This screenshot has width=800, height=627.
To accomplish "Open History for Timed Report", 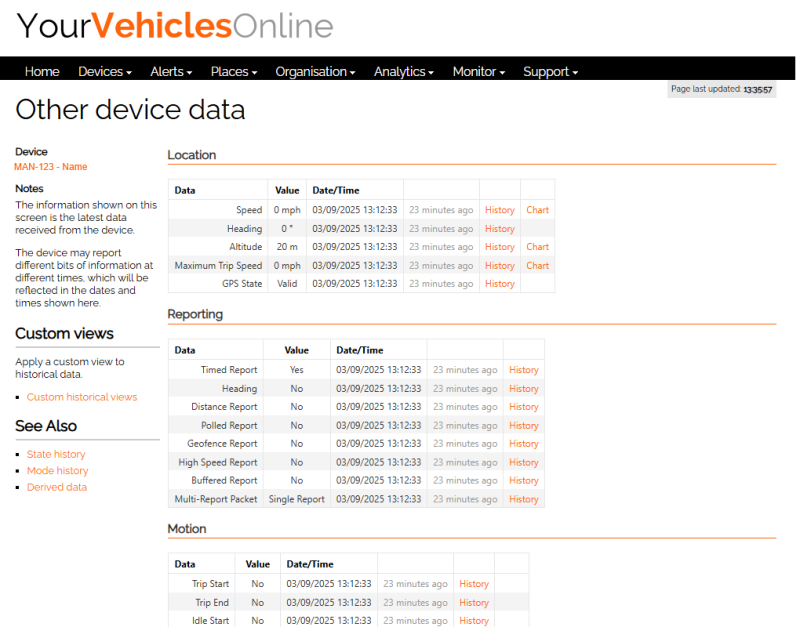I will 523,370.
